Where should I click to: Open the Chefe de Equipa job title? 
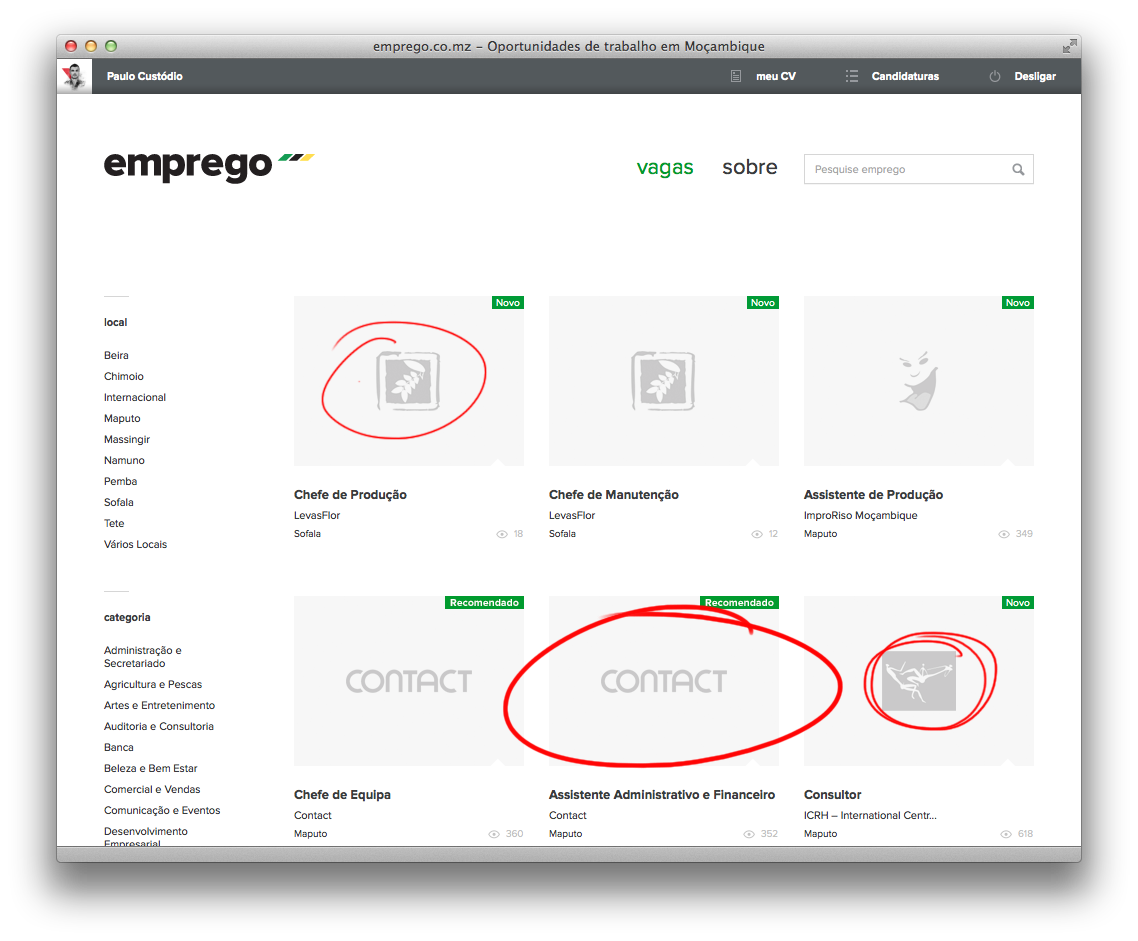343,795
